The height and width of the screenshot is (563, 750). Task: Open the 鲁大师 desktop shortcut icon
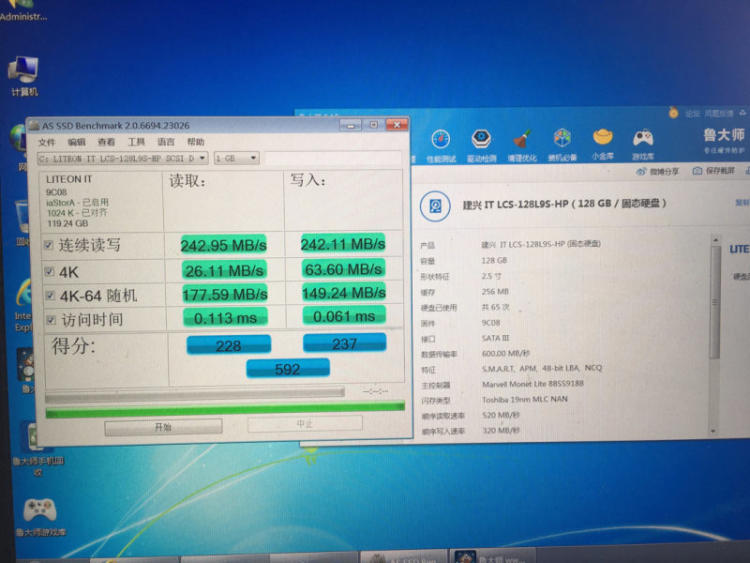tap(25, 370)
